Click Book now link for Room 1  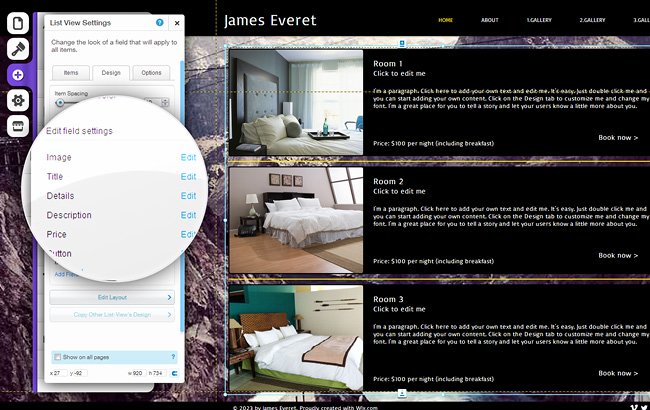(618, 138)
